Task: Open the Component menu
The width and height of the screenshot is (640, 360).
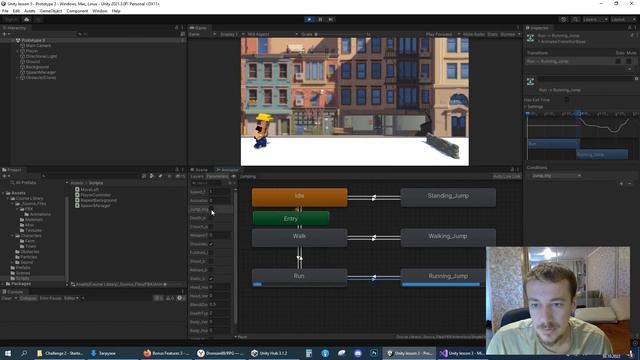Action: [x=77, y=11]
